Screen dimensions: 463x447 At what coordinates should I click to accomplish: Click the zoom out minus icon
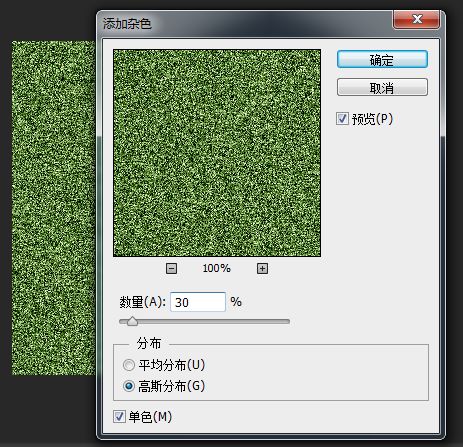[x=171, y=268]
